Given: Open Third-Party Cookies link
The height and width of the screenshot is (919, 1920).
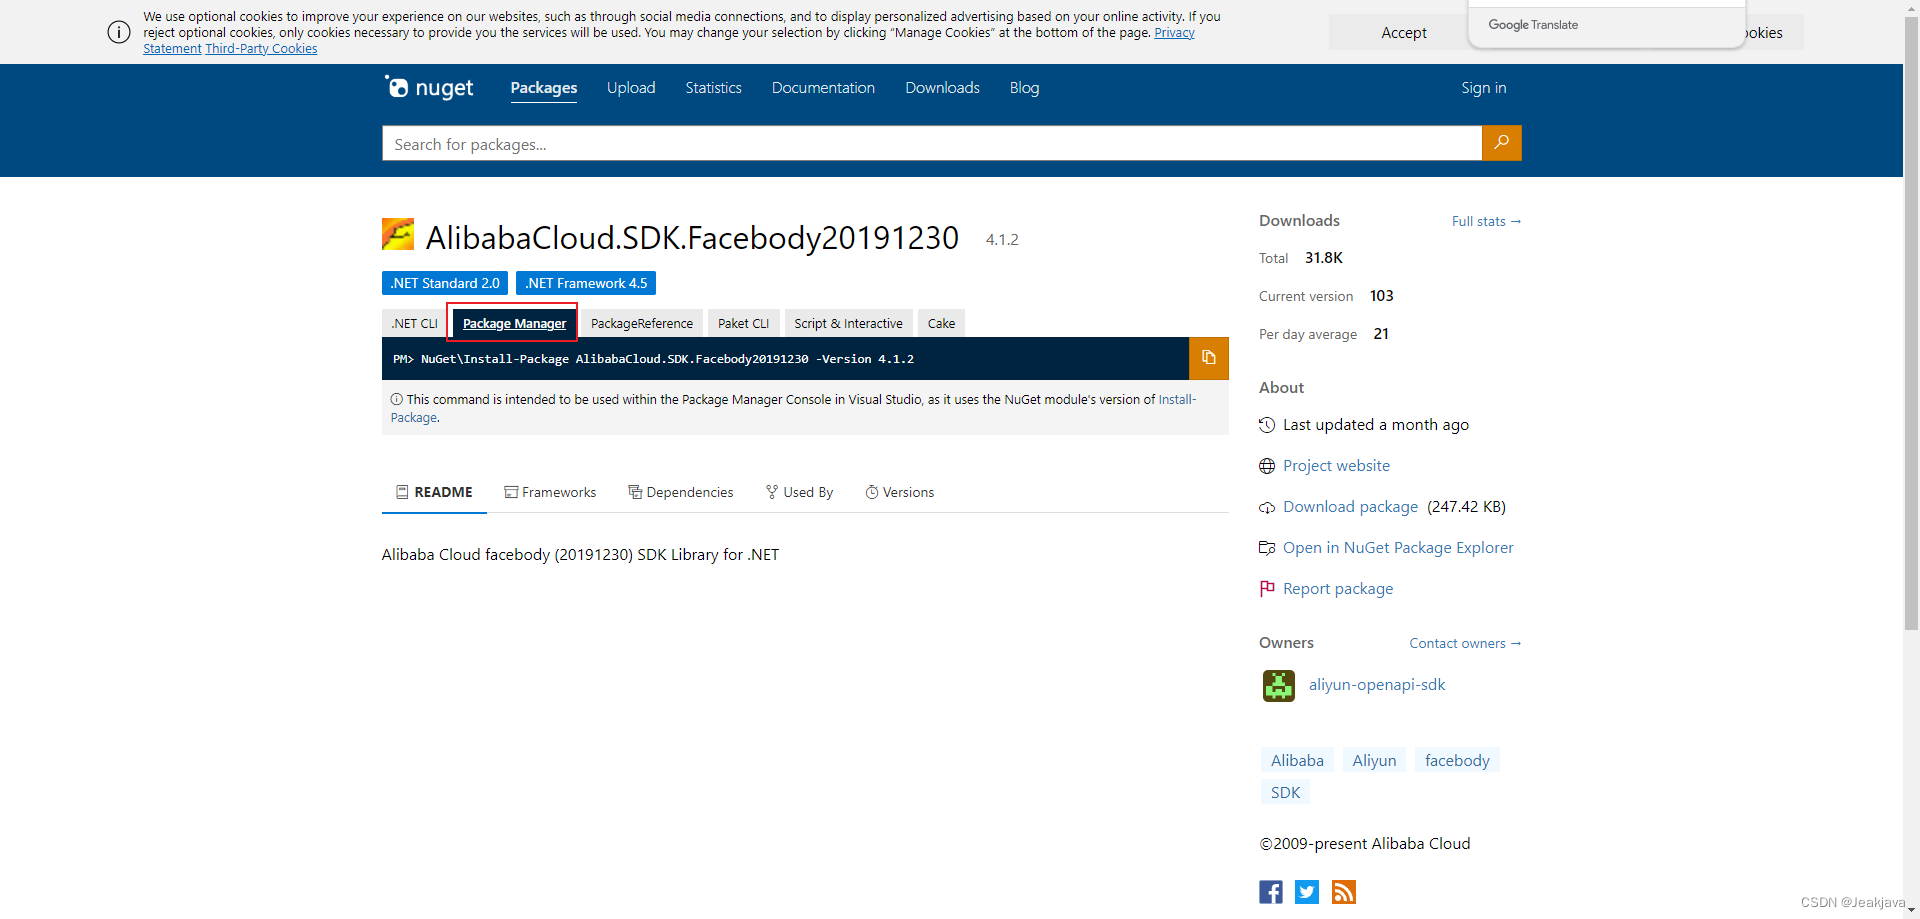Looking at the screenshot, I should pyautogui.click(x=261, y=48).
